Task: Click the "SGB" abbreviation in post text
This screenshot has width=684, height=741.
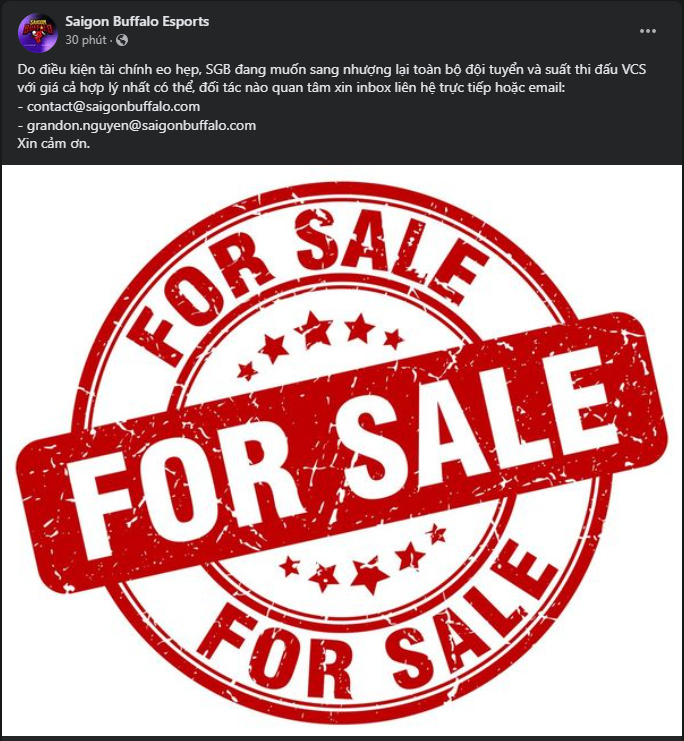Action: [x=218, y=70]
